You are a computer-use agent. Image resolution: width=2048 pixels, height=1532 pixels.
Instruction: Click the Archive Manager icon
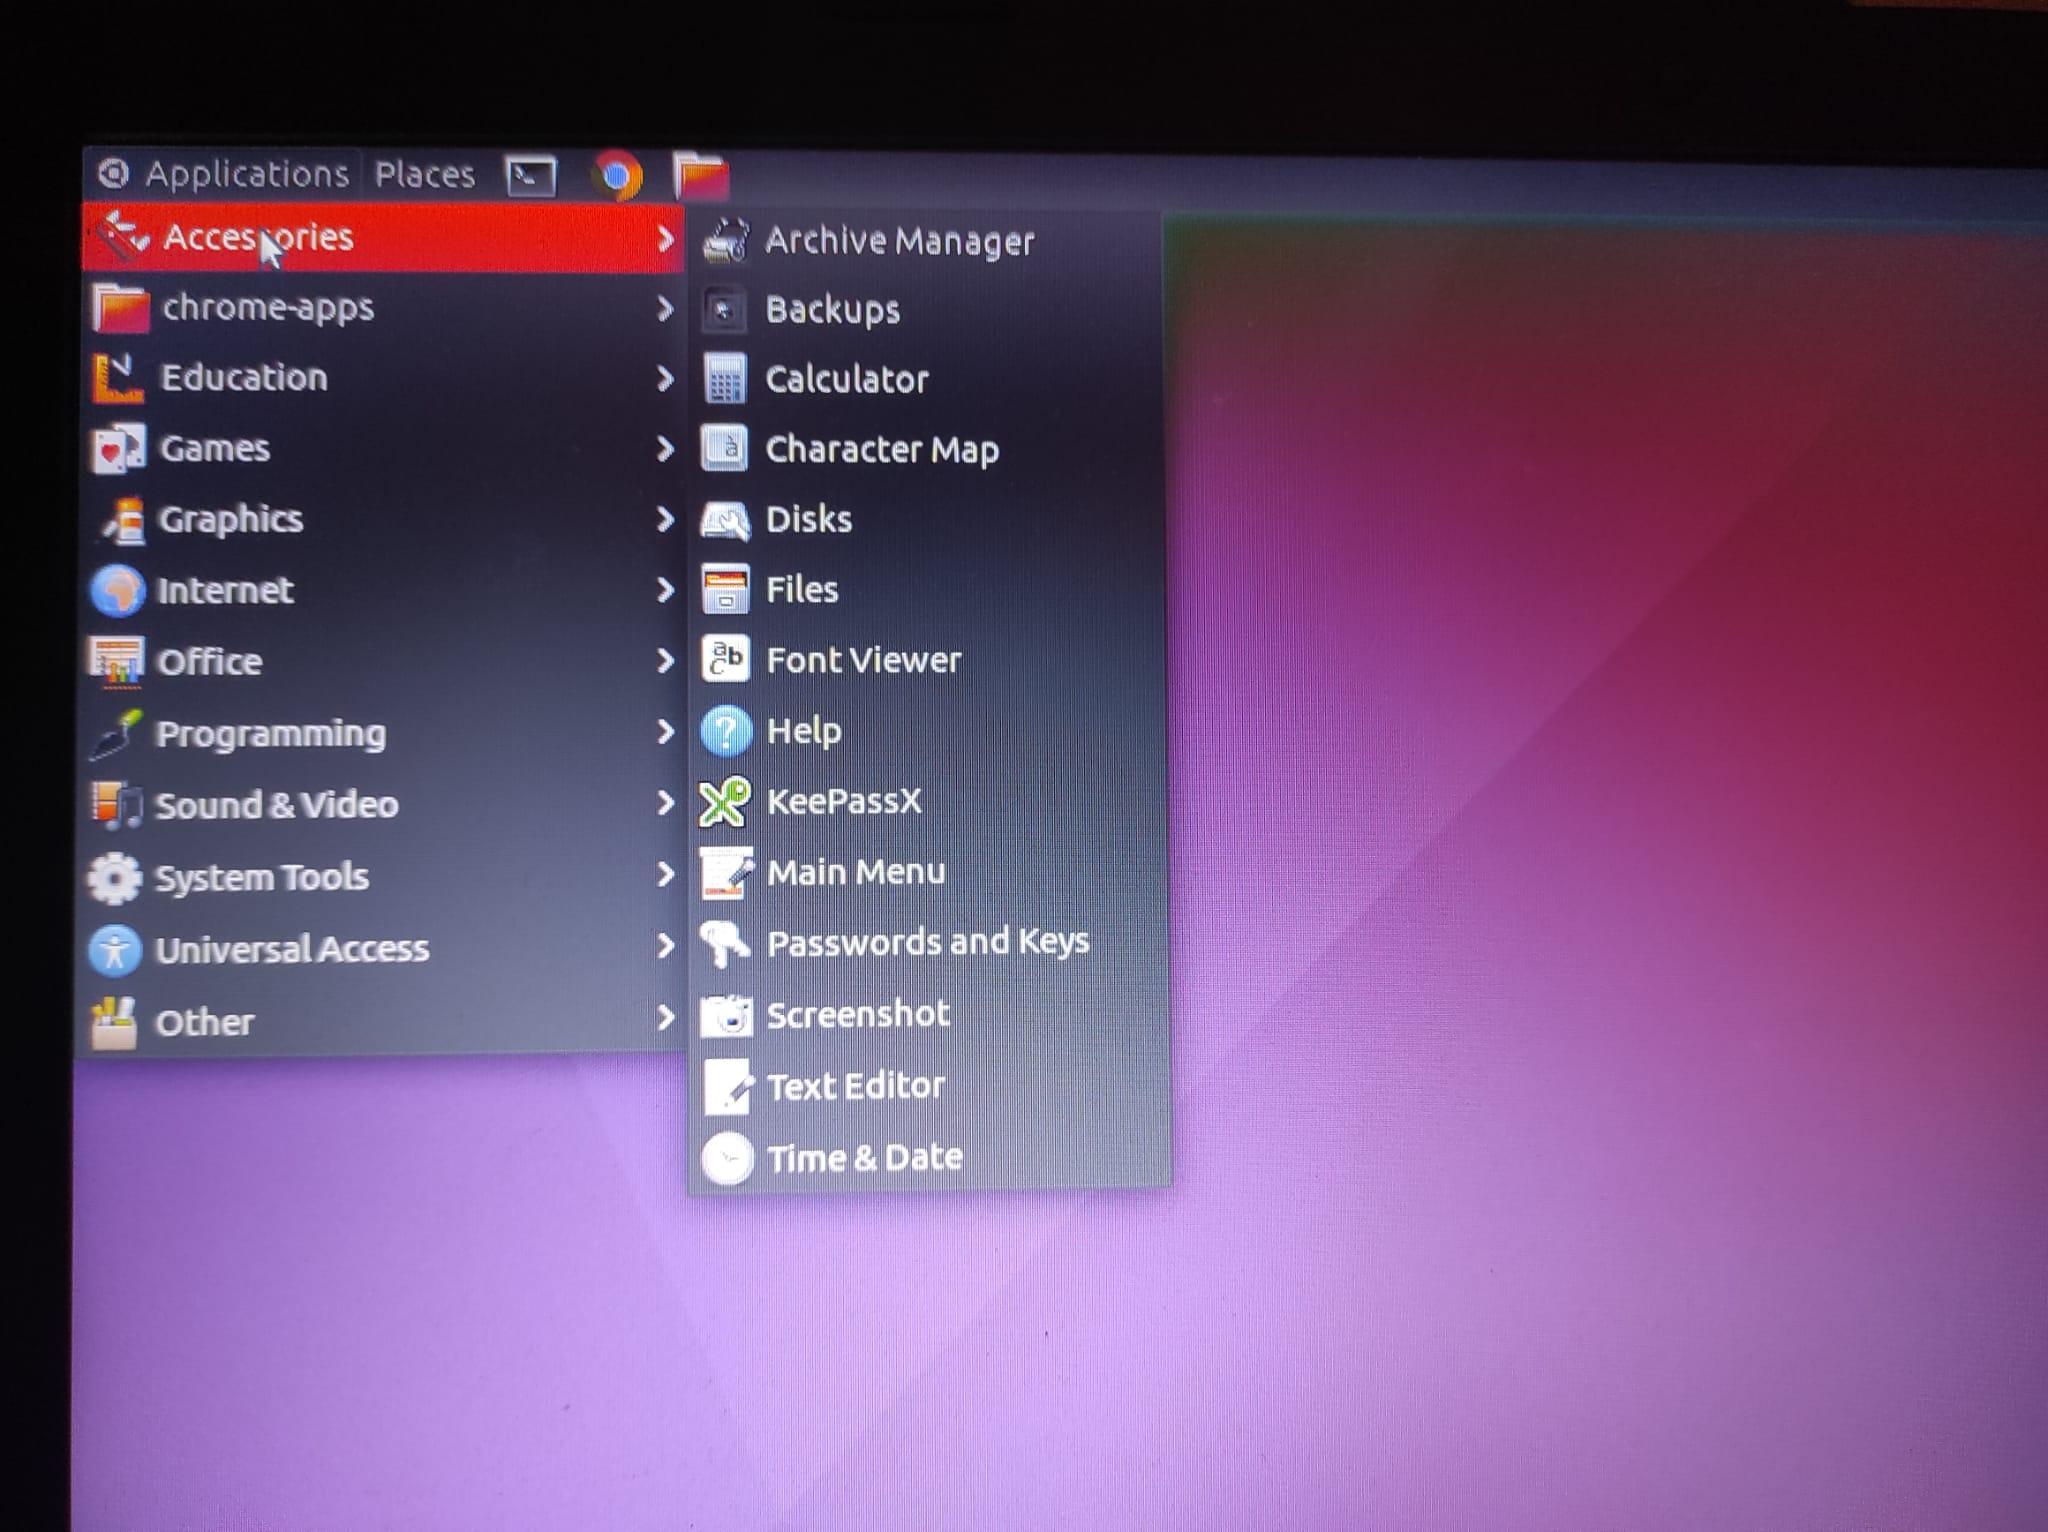[725, 241]
